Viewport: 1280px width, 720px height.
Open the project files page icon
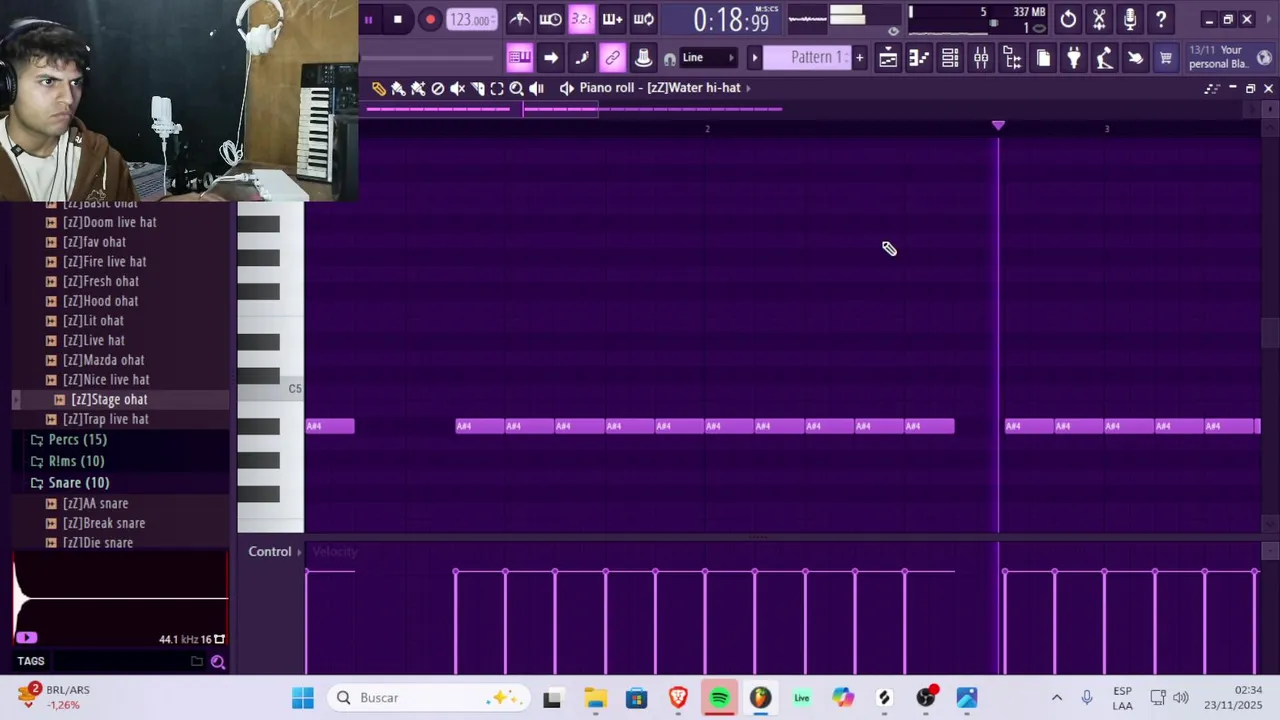coord(1043,58)
